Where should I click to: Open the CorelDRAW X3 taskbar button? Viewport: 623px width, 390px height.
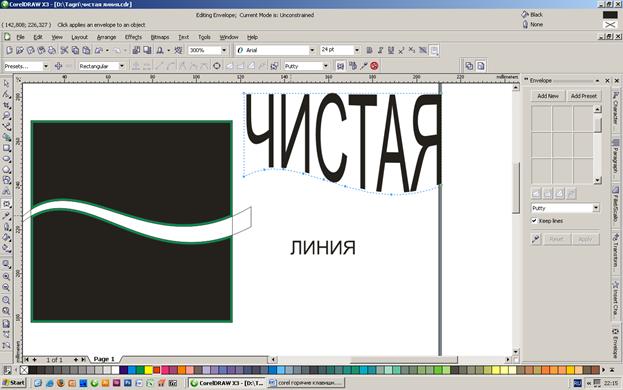[x=227, y=383]
